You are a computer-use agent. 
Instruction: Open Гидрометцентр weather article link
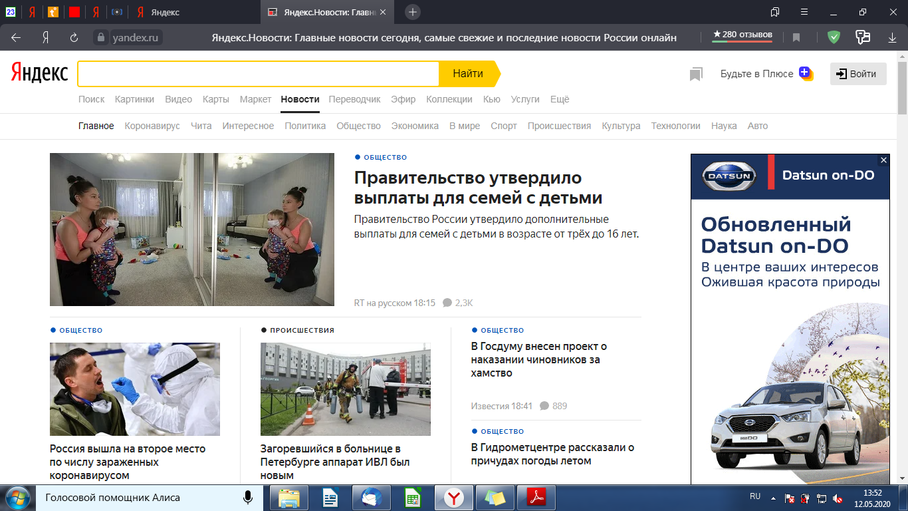tap(552, 454)
